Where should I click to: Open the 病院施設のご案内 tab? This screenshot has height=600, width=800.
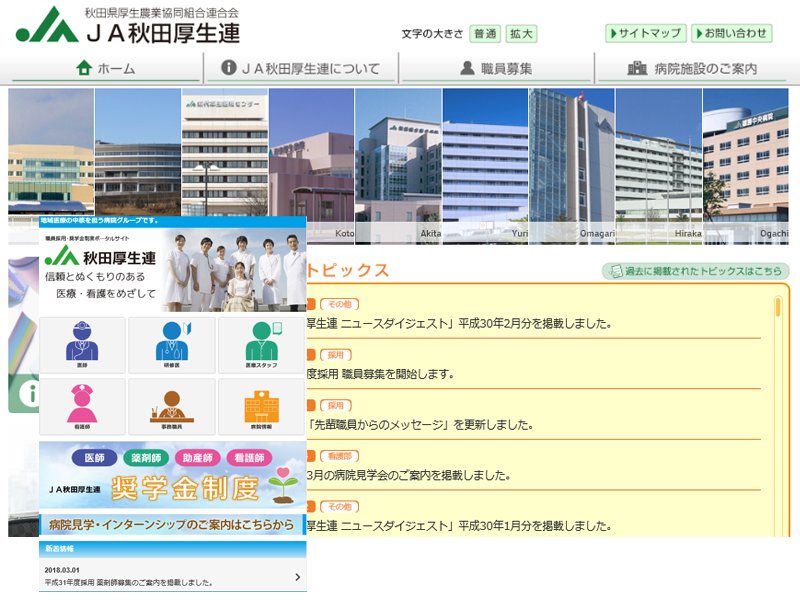(692, 68)
